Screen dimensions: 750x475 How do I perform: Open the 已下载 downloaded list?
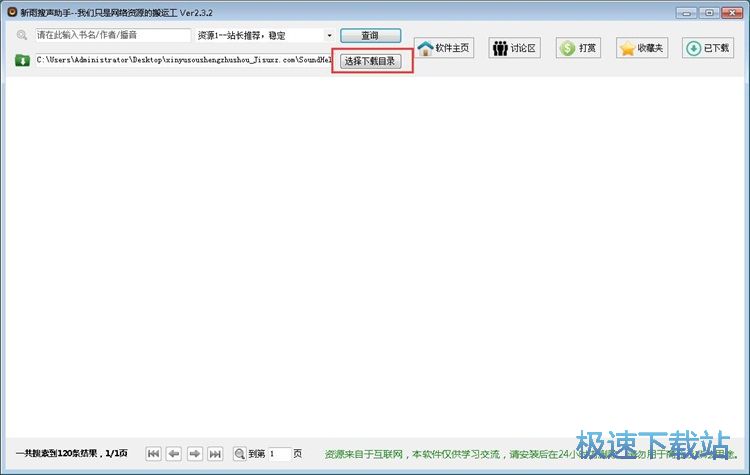(708, 48)
